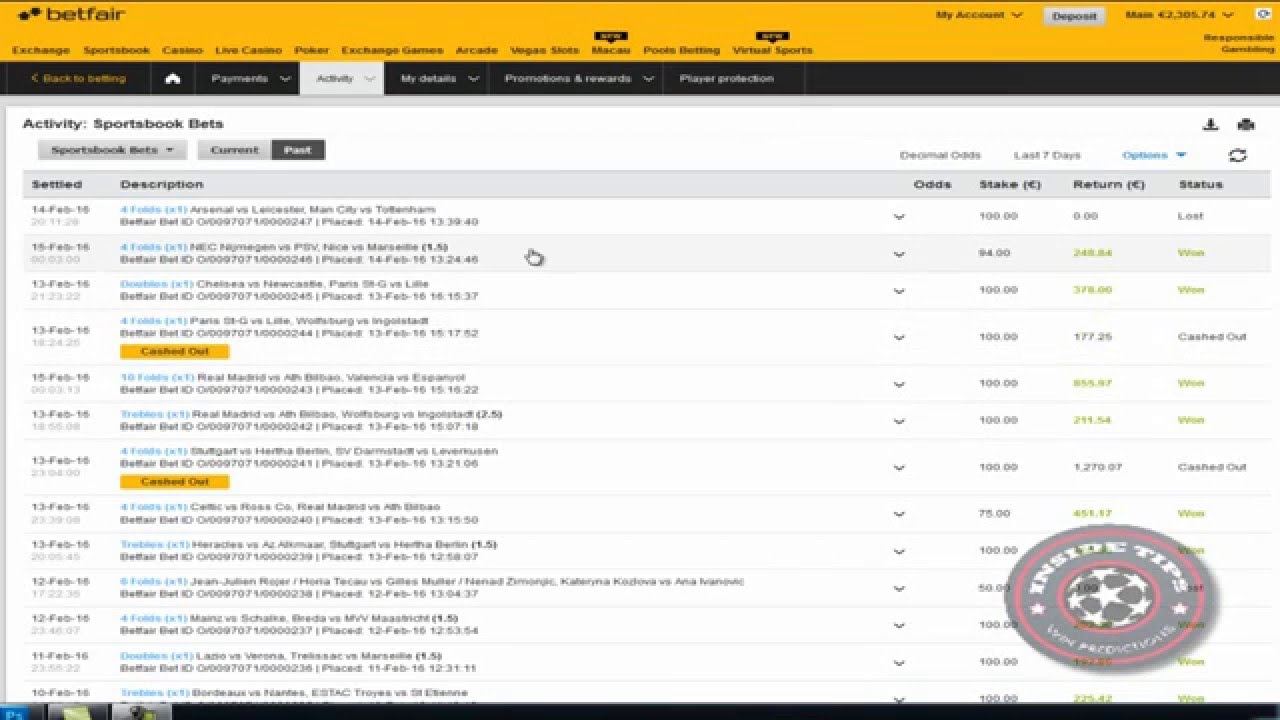This screenshot has width=1280, height=720.
Task: Click Trebles link for Heracles vs Az Alkmaar
Action: pos(154,544)
